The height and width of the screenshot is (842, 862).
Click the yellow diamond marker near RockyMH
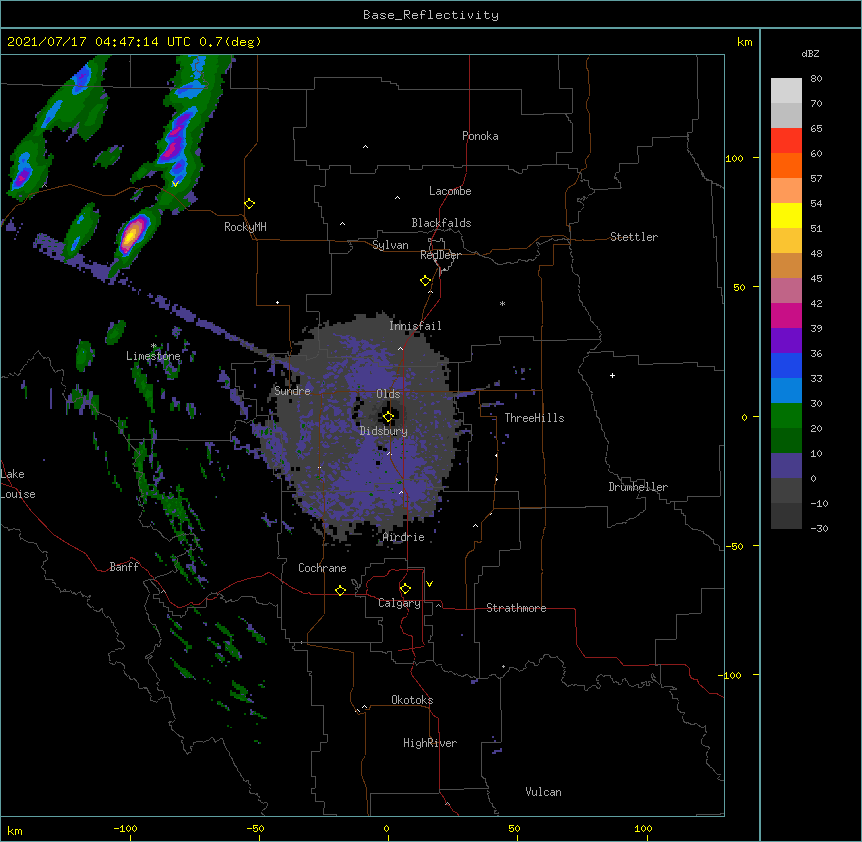(x=249, y=204)
